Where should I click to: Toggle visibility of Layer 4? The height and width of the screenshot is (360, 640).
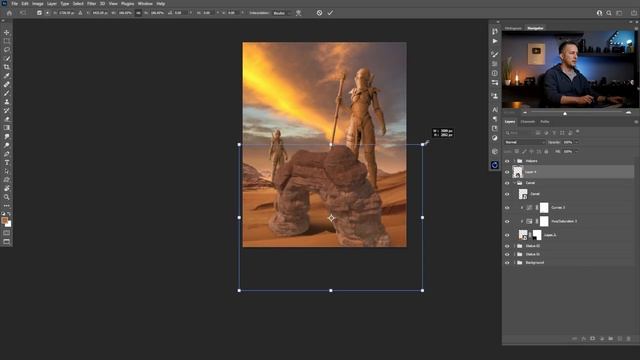pyautogui.click(x=507, y=172)
